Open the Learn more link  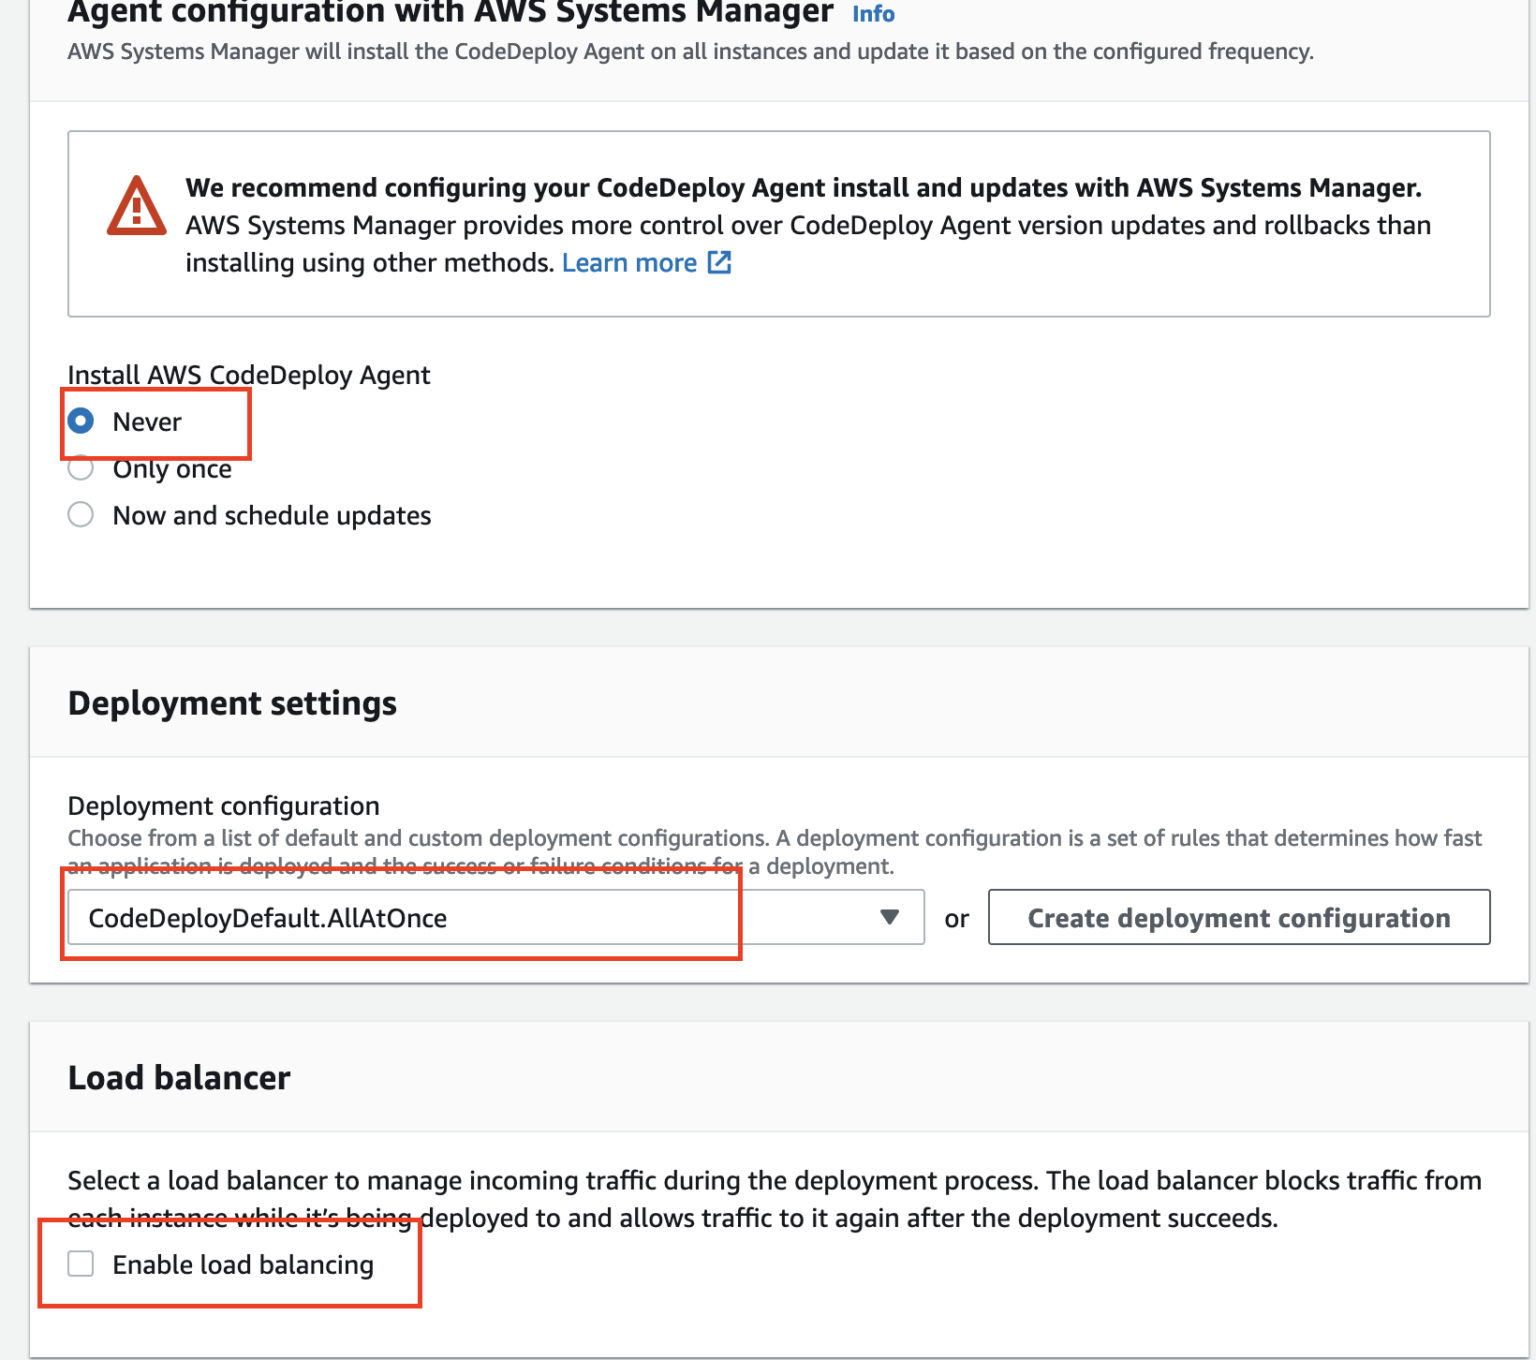[629, 262]
